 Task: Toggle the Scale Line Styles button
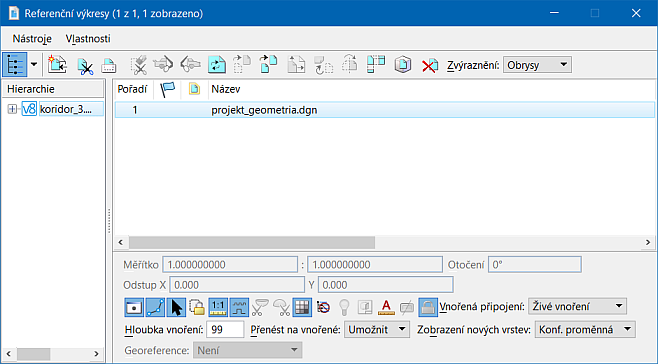pos(239,307)
